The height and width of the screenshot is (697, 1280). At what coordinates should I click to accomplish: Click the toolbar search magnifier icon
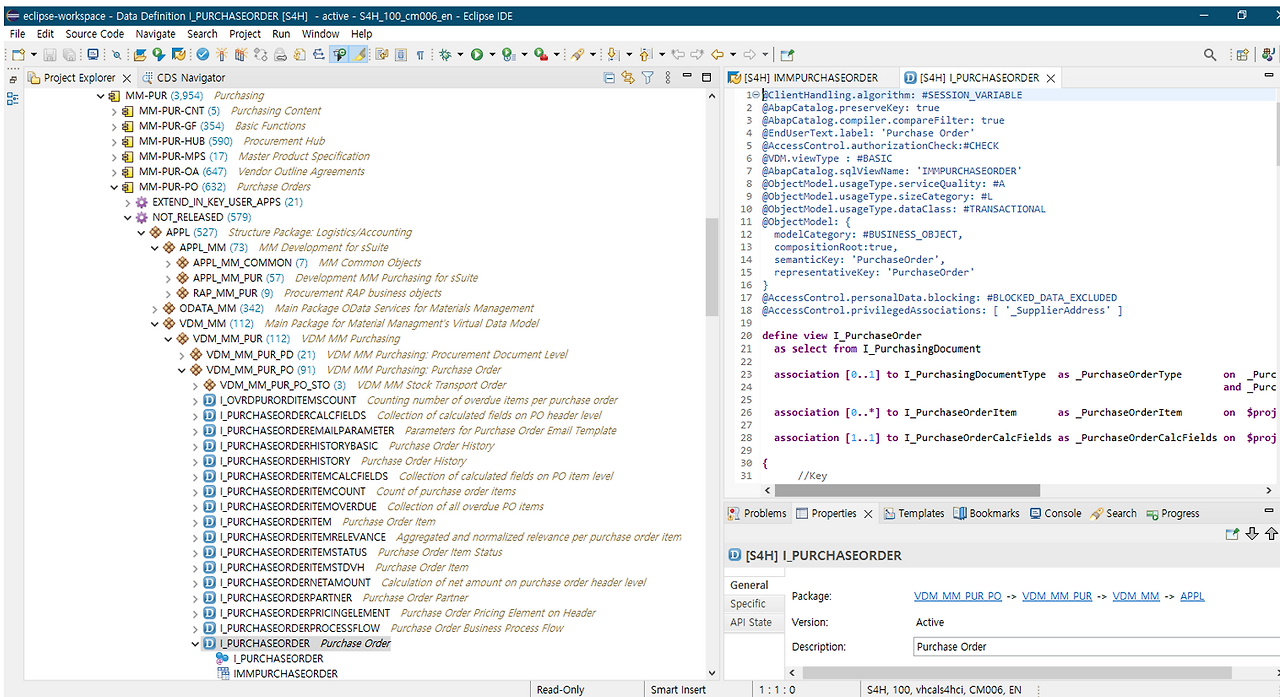[1210, 55]
